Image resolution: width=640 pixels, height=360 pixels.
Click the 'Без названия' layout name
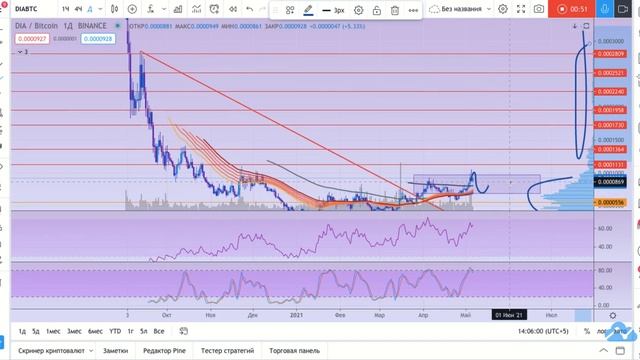pyautogui.click(x=461, y=9)
